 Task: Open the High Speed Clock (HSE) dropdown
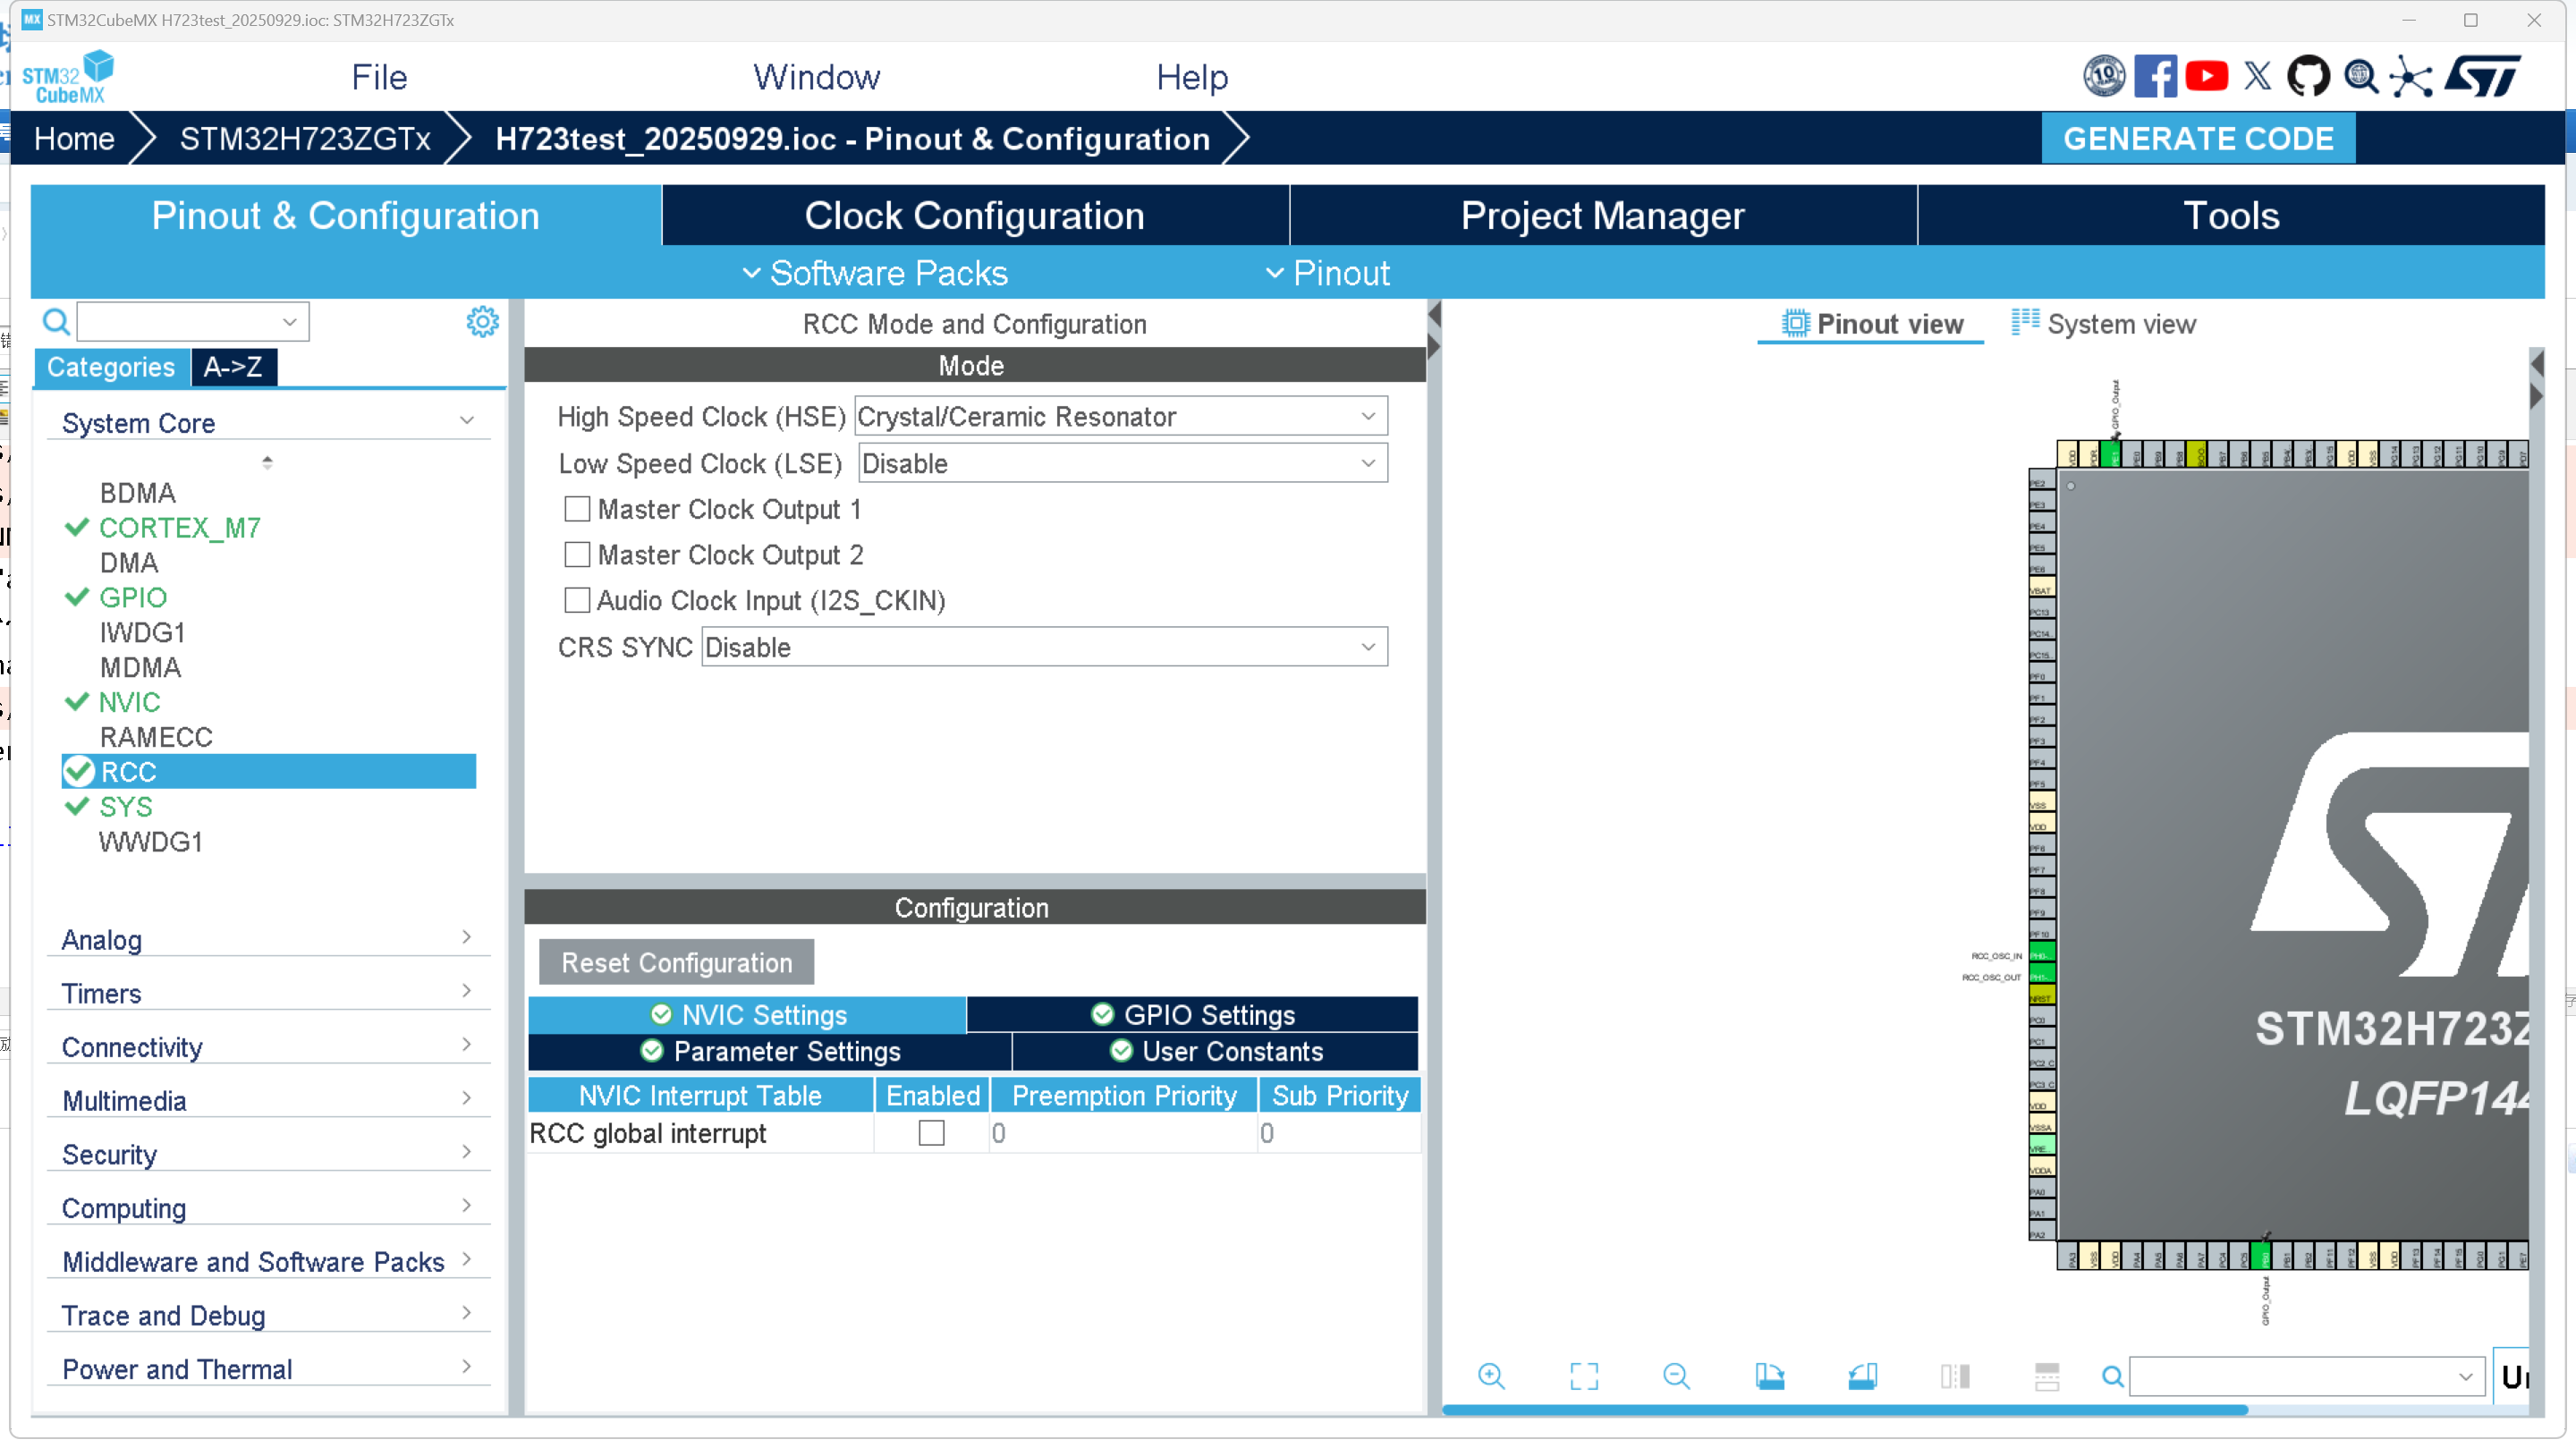point(1120,416)
